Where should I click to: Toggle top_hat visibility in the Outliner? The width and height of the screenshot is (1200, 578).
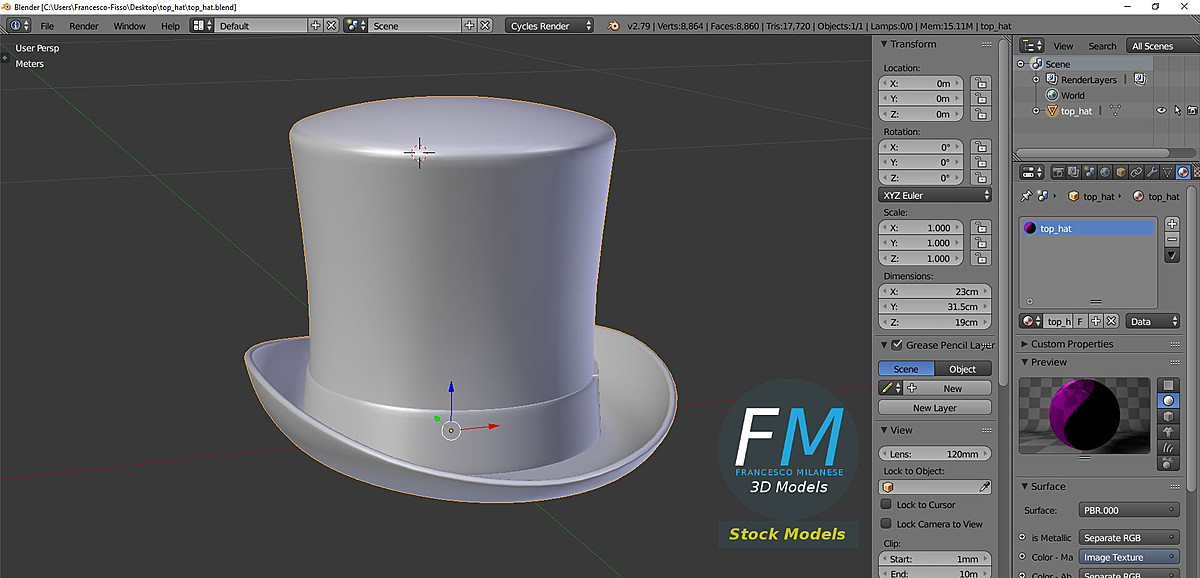click(1161, 110)
